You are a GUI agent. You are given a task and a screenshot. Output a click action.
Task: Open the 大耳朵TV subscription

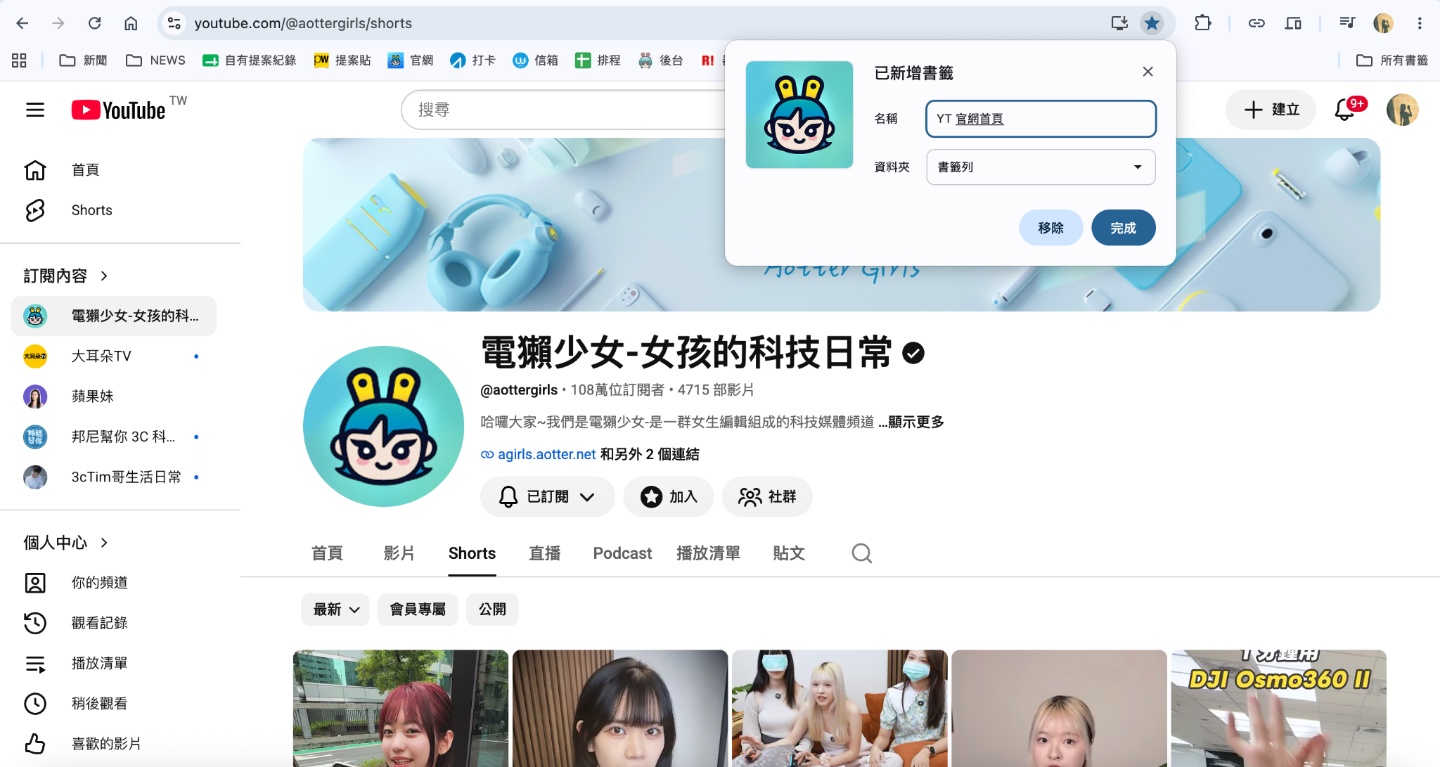tap(114, 356)
